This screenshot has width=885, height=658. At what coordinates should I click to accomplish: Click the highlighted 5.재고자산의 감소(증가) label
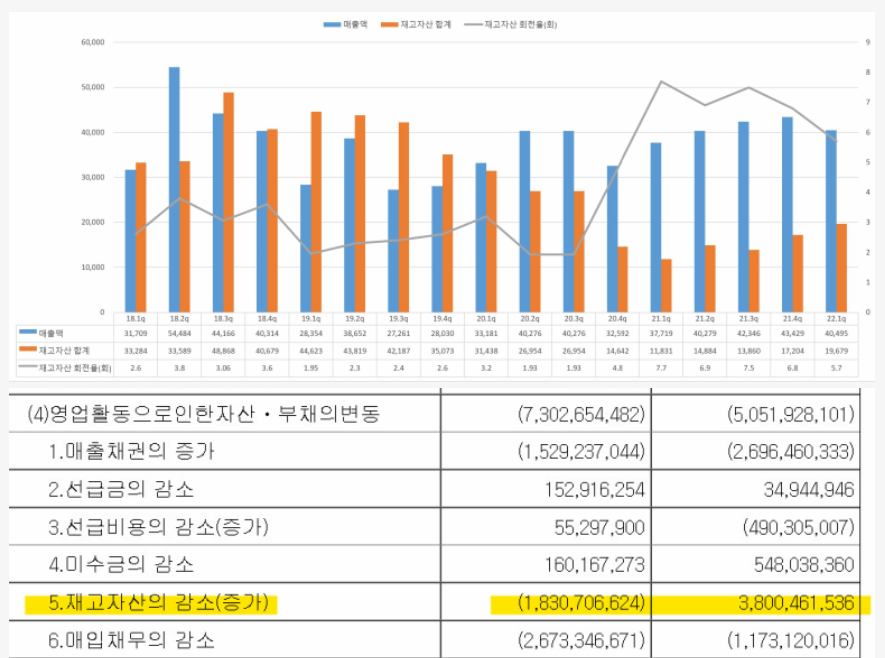(x=159, y=603)
